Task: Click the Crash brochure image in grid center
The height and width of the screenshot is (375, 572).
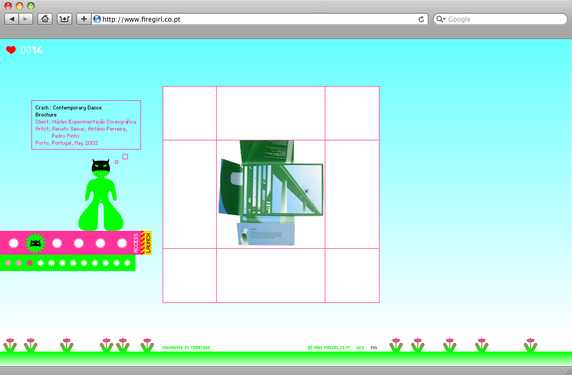Action: [271, 193]
